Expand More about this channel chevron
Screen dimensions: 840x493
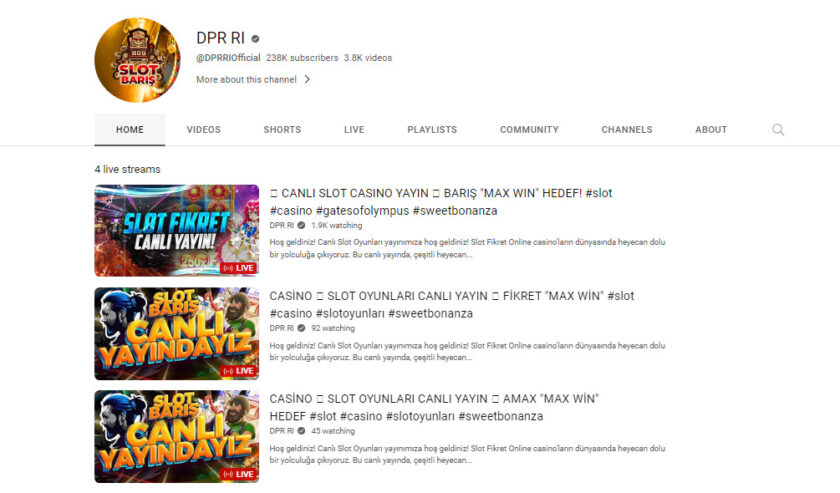click(x=307, y=79)
